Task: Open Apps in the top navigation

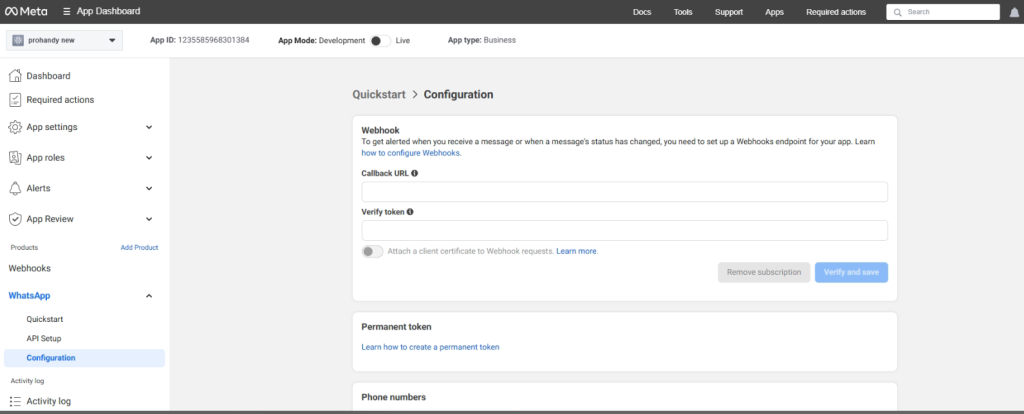Action: (x=775, y=12)
